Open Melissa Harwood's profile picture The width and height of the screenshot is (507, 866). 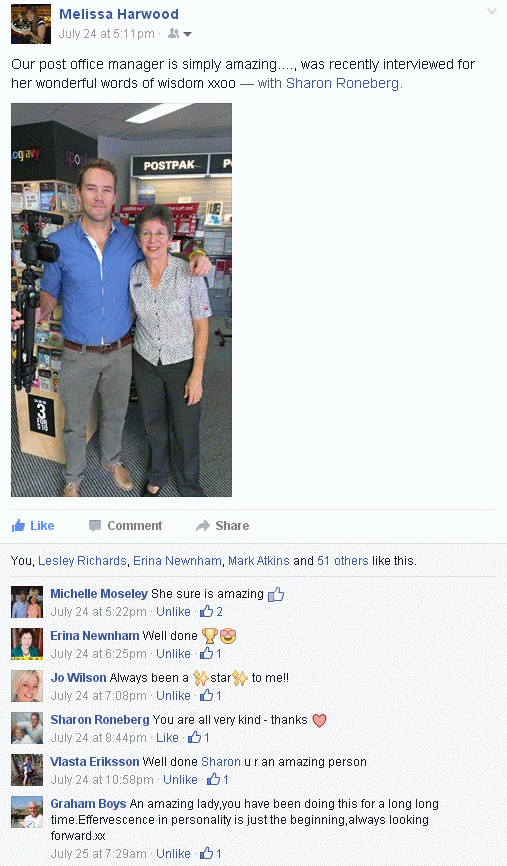31,24
